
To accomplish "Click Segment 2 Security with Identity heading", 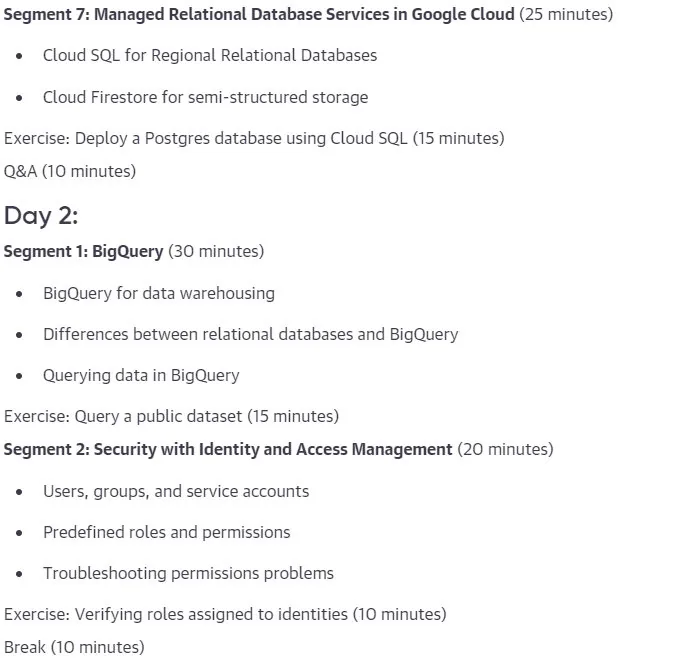I will 228,450.
